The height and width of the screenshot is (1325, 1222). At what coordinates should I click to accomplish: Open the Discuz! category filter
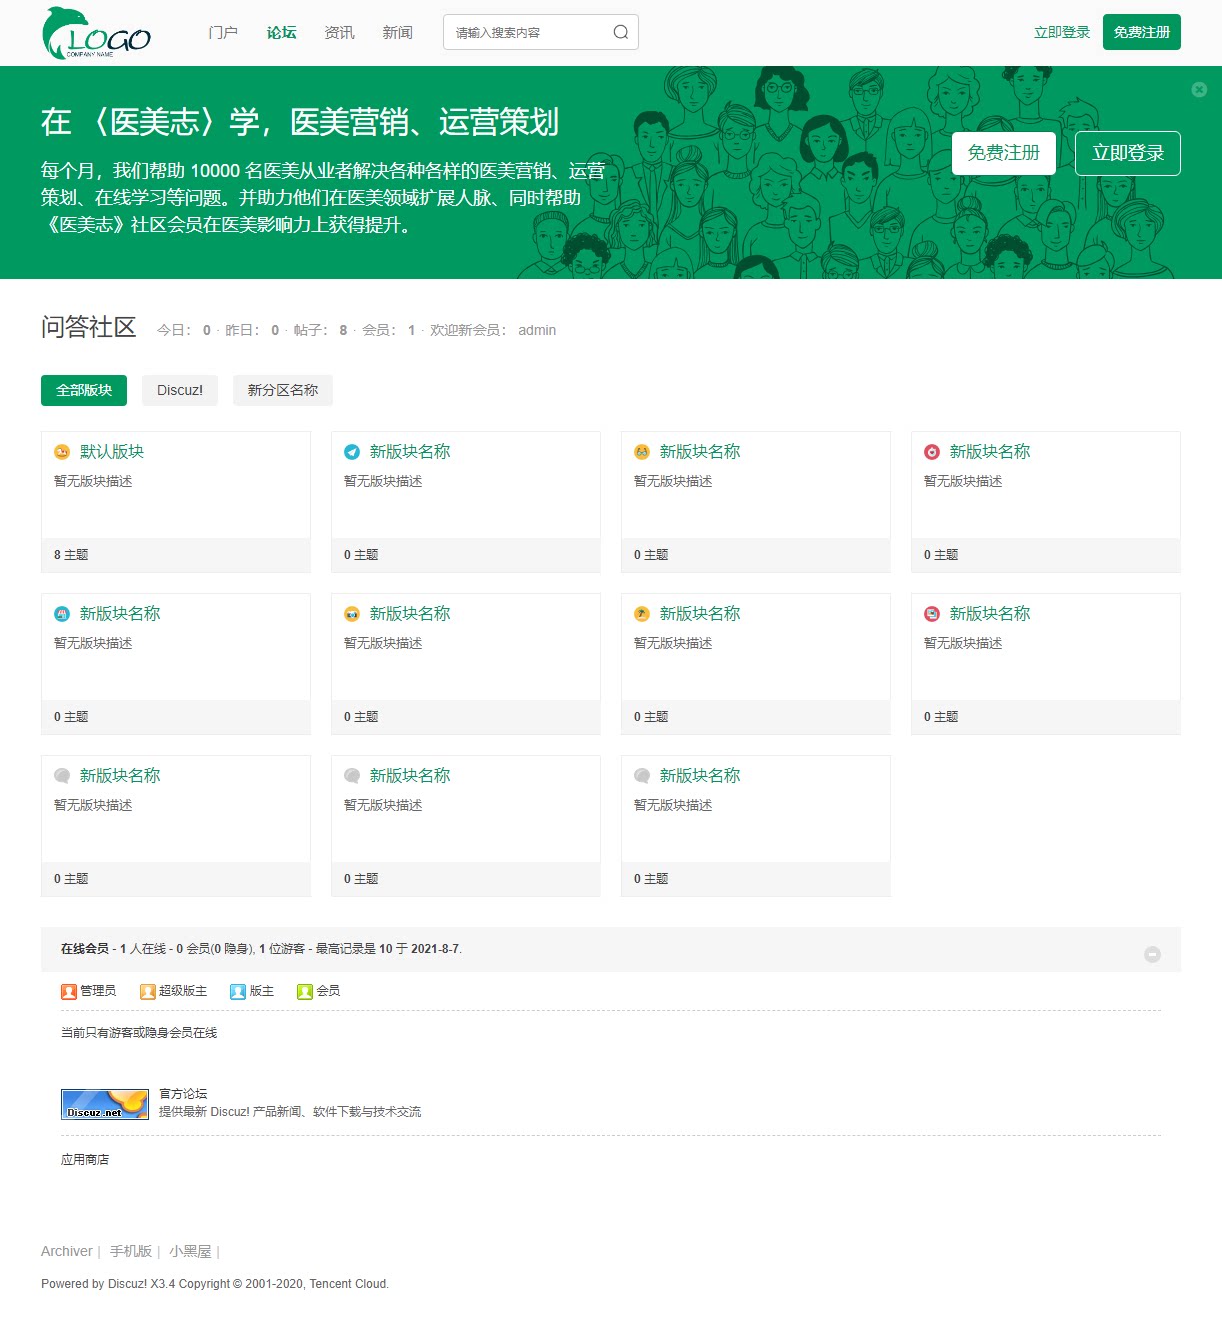pos(179,390)
